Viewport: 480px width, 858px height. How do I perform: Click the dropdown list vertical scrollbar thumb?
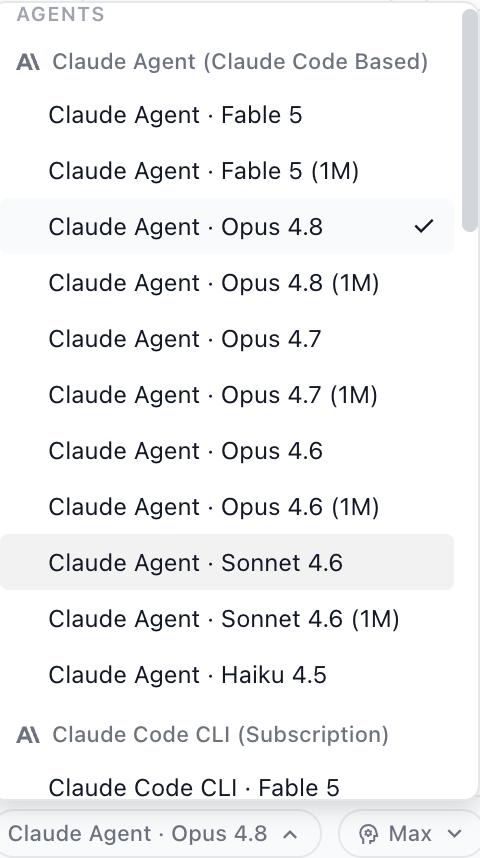click(470, 120)
